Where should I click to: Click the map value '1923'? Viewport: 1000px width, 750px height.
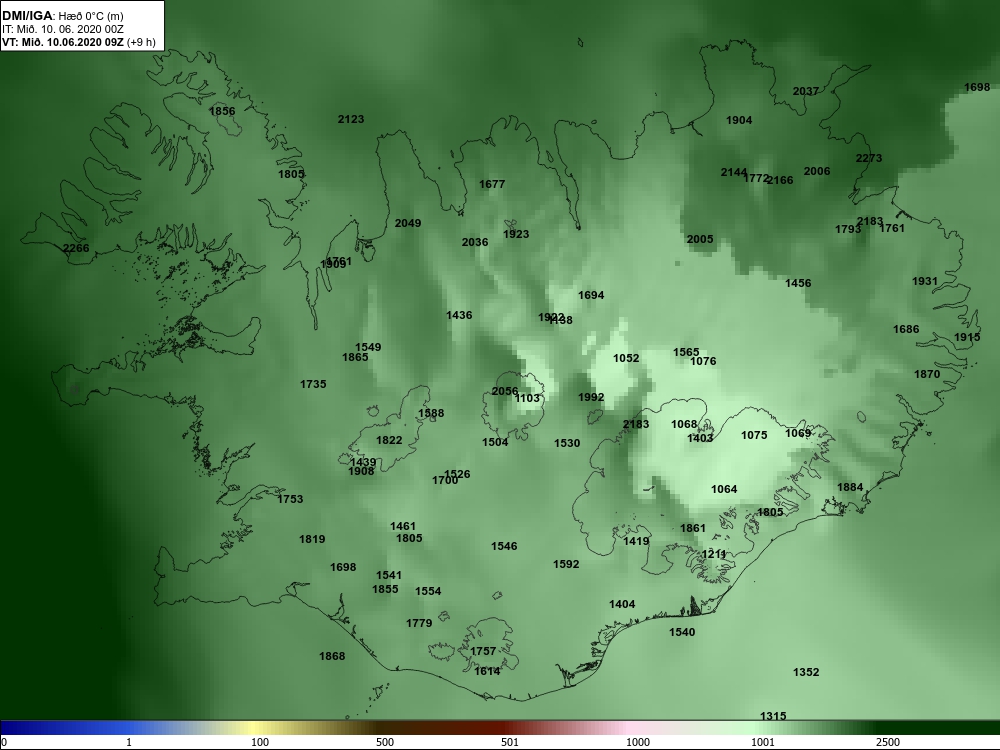(516, 234)
